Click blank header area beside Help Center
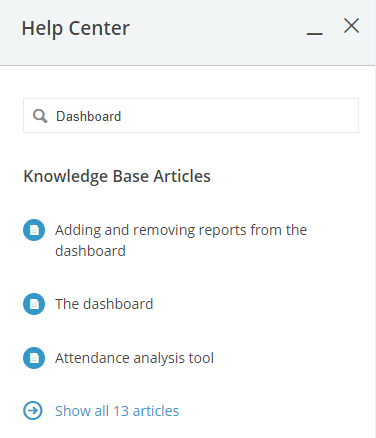 click(x=217, y=30)
